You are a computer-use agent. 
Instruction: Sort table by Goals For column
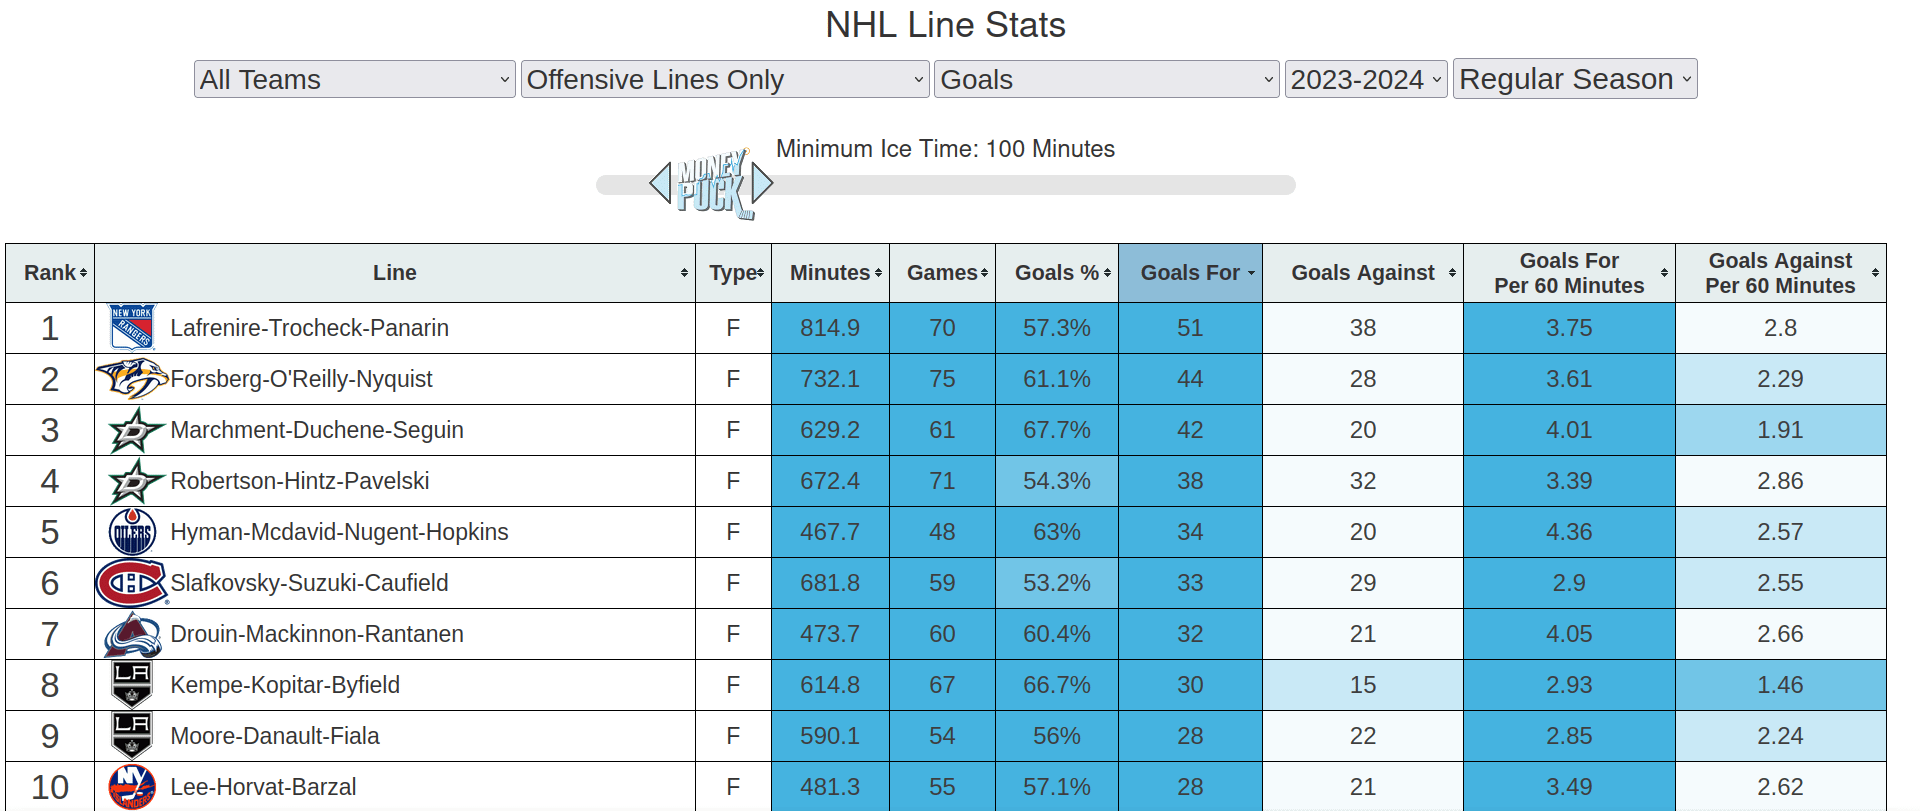point(1190,273)
